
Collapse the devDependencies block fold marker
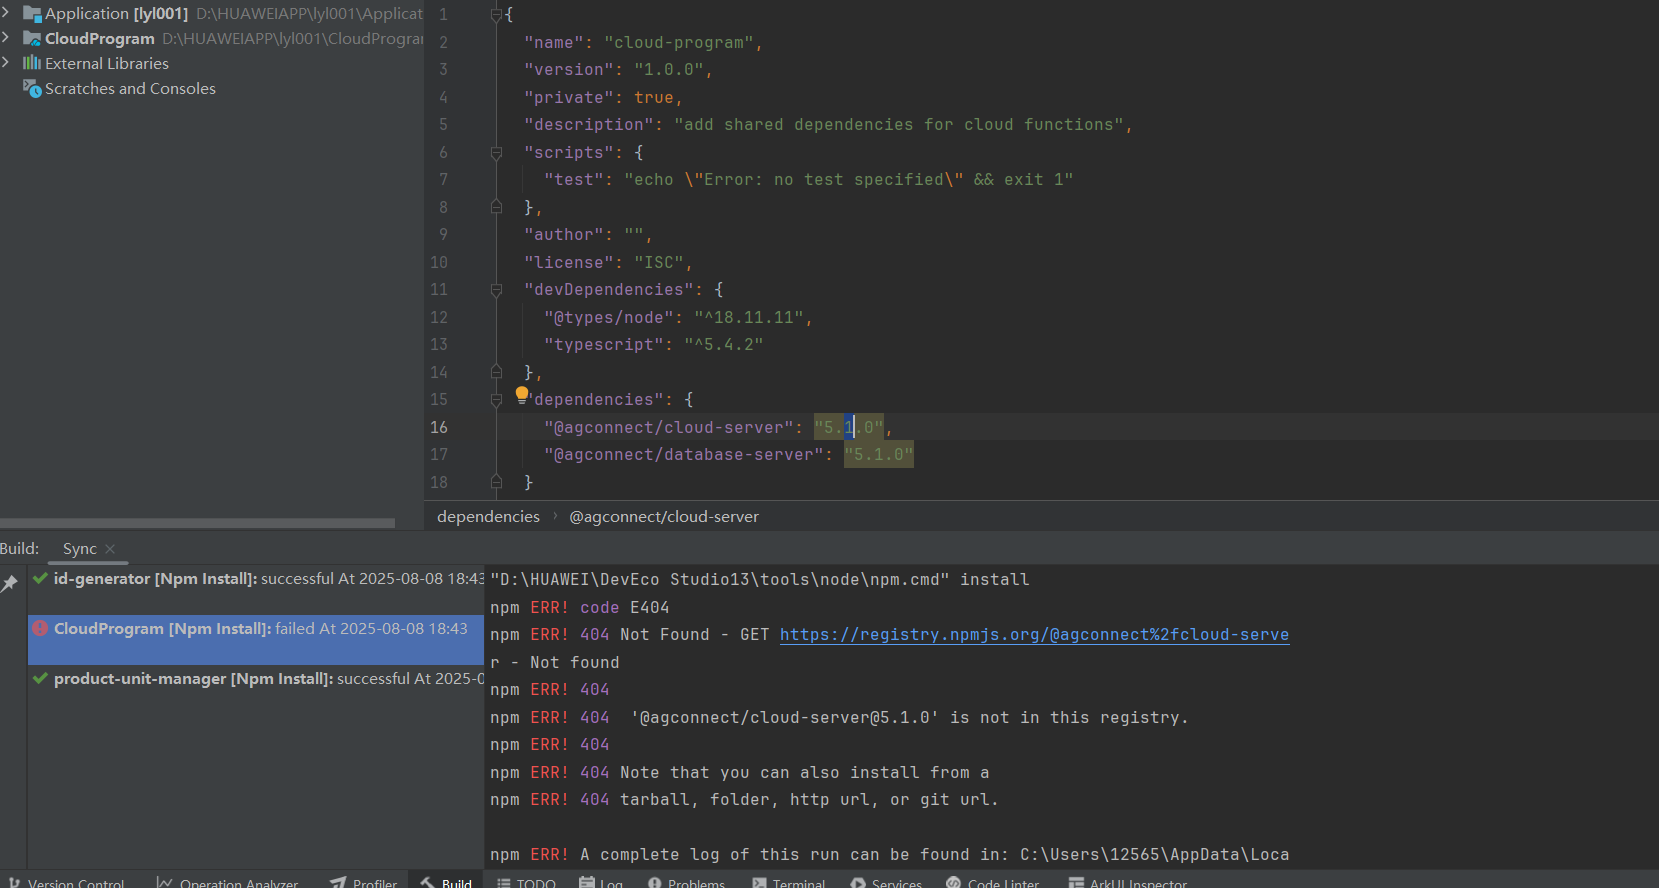point(496,290)
